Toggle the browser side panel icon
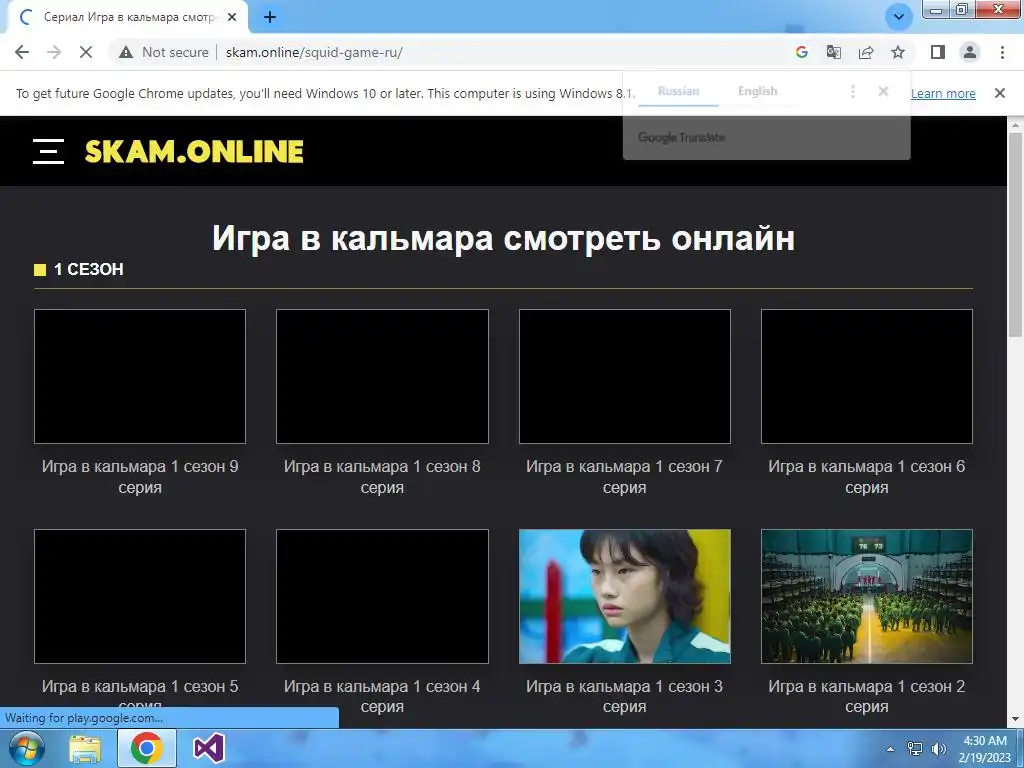Screen dimensions: 1024x768 pyautogui.click(x=938, y=52)
